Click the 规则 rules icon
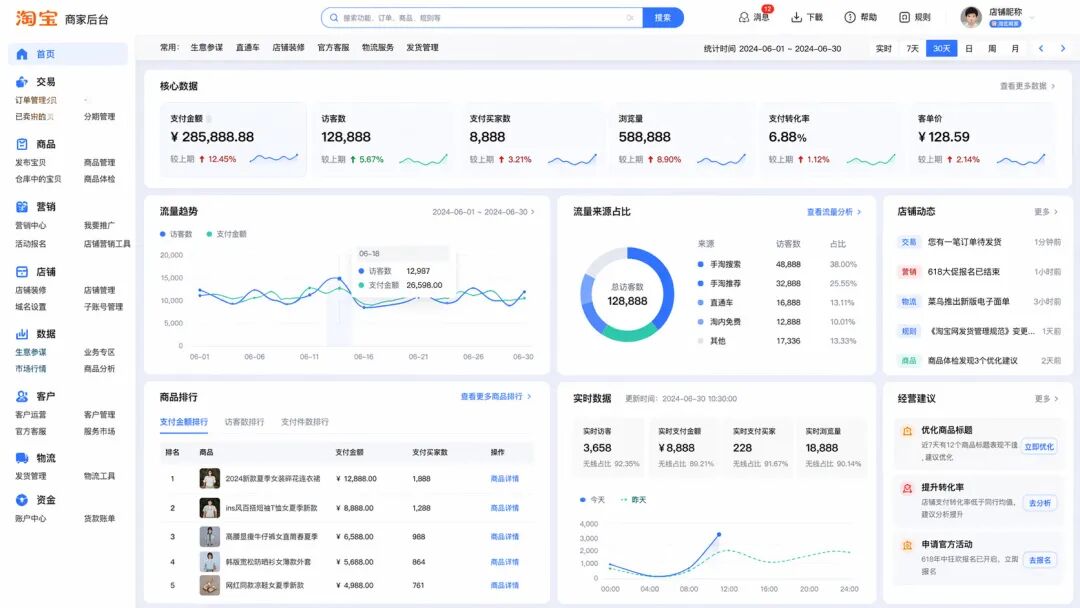The height and width of the screenshot is (608, 1080). (x=904, y=17)
